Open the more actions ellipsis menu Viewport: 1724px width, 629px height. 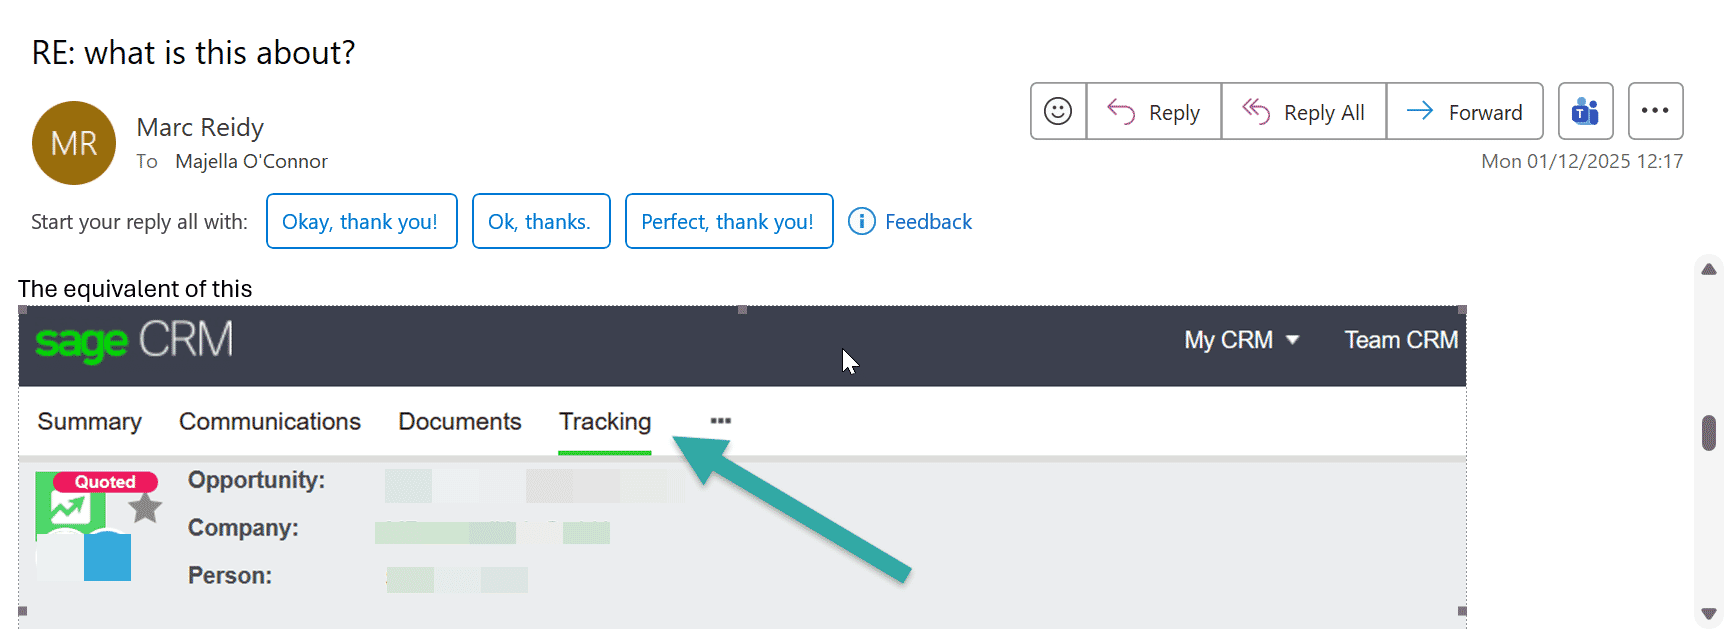[1655, 111]
